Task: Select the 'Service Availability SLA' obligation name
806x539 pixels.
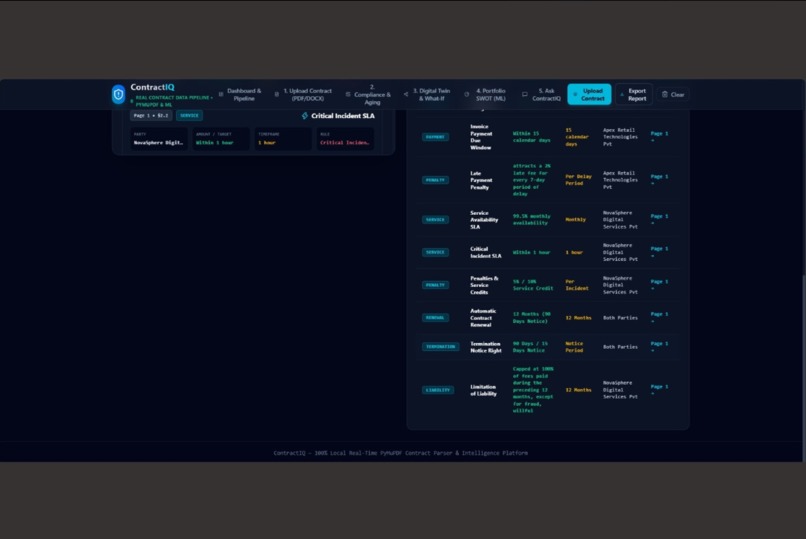Action: click(484, 220)
